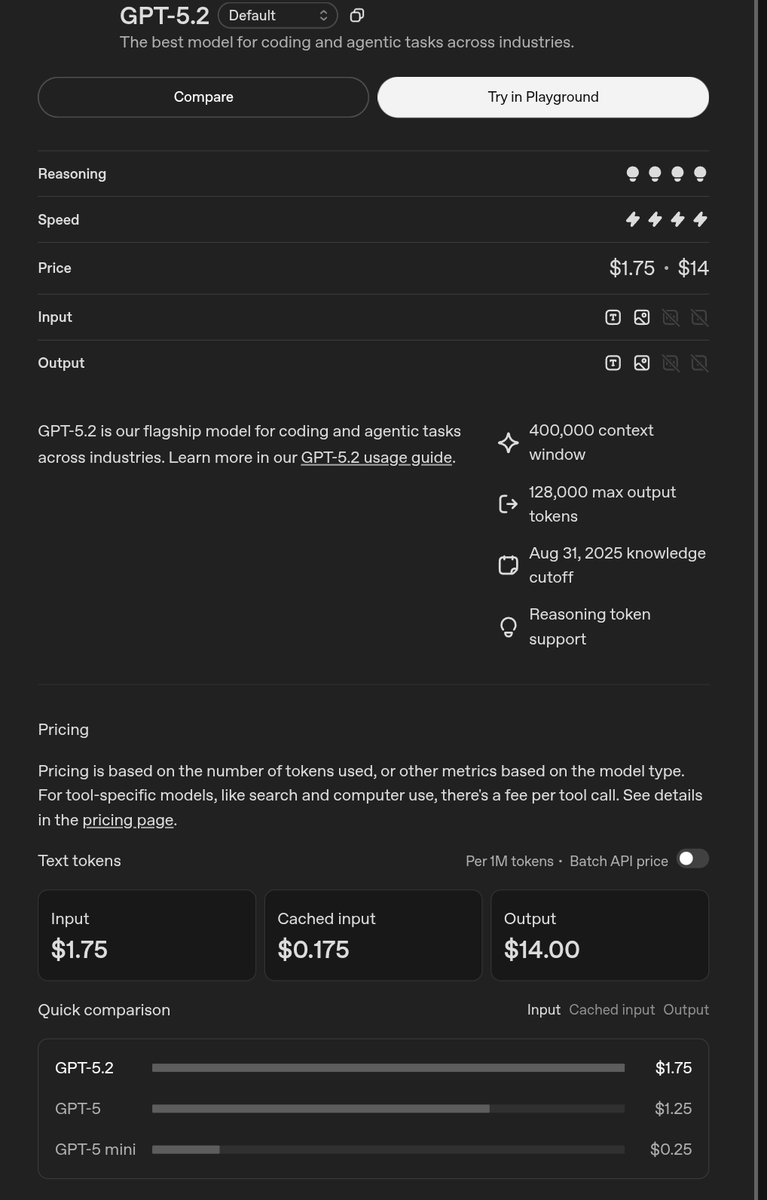Follow the GPT-5.2 usage guide link

point(377,457)
